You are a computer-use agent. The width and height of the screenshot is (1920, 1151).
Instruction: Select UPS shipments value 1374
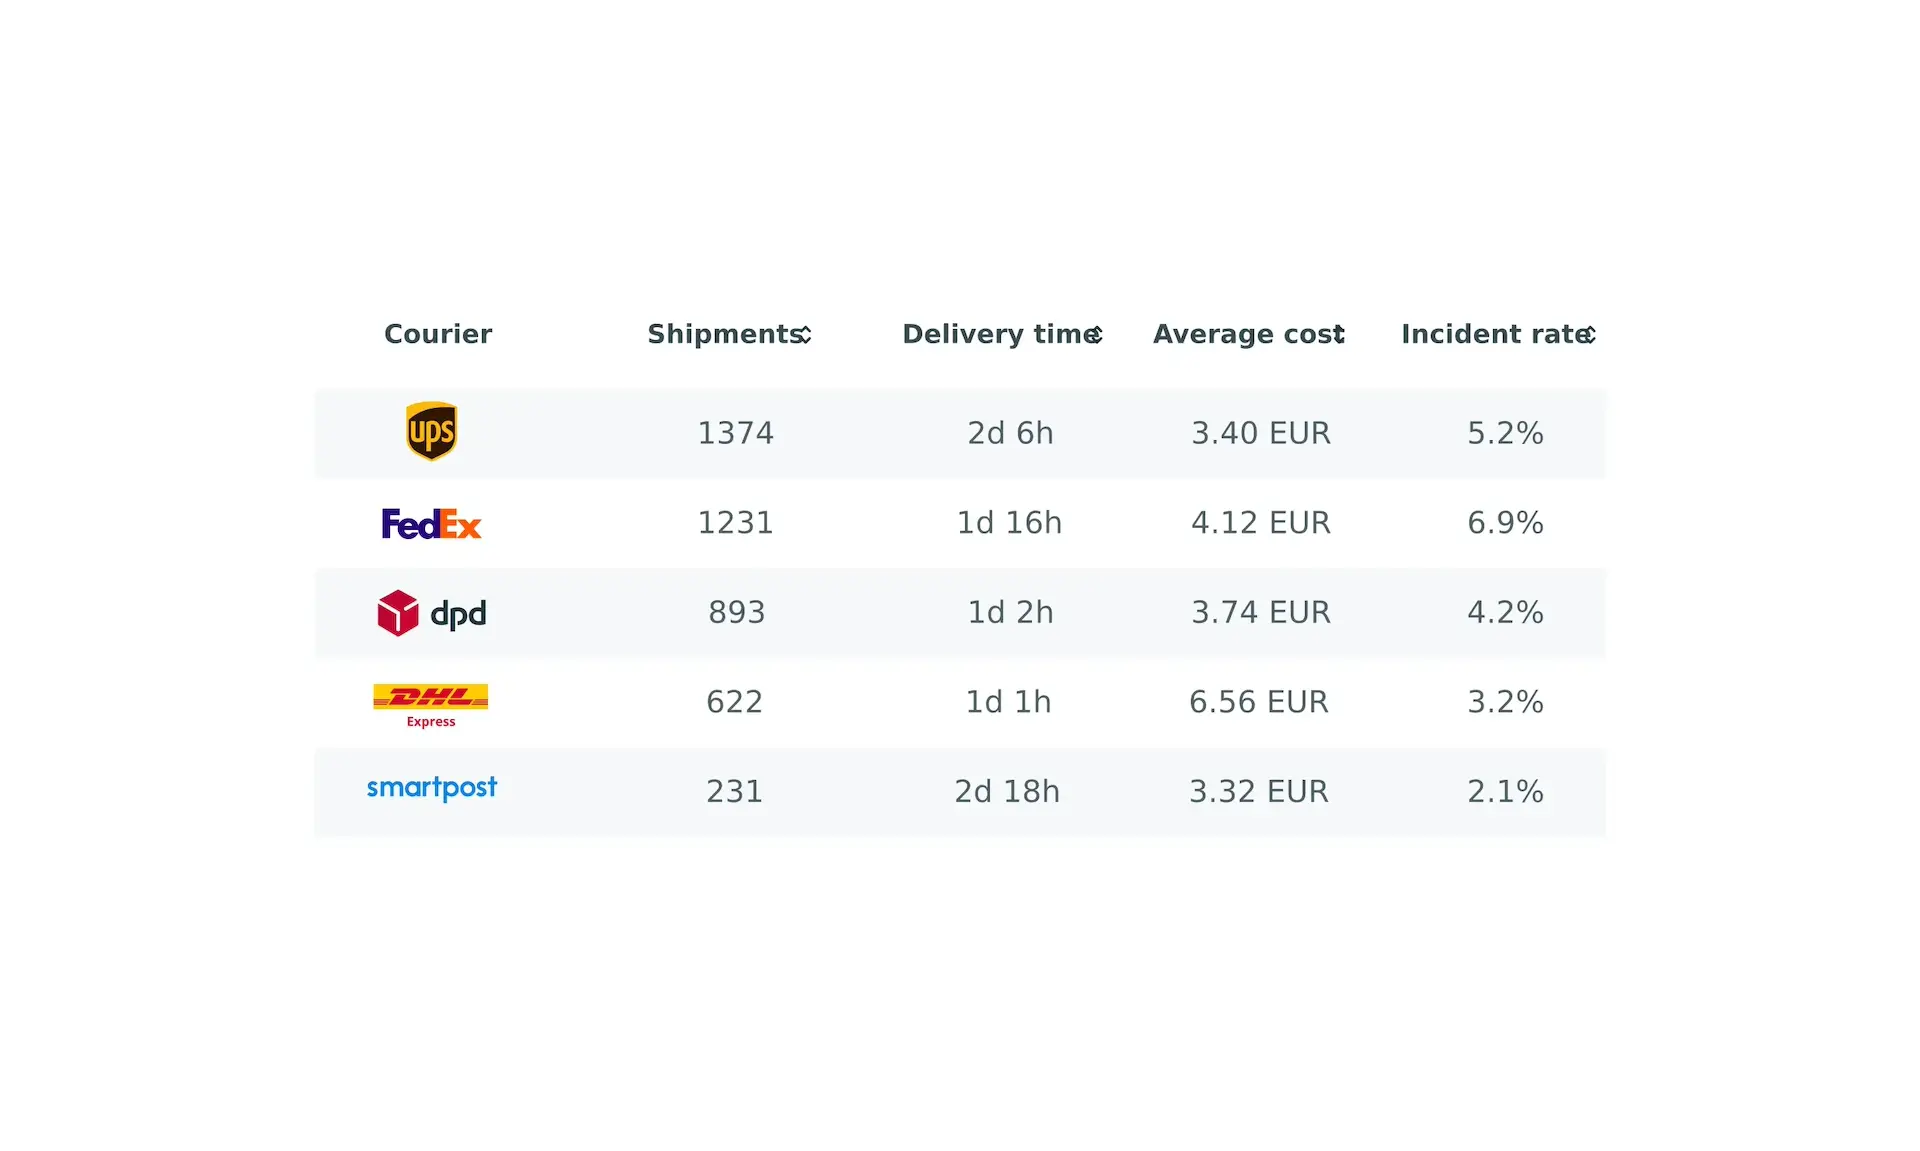pyautogui.click(x=735, y=433)
